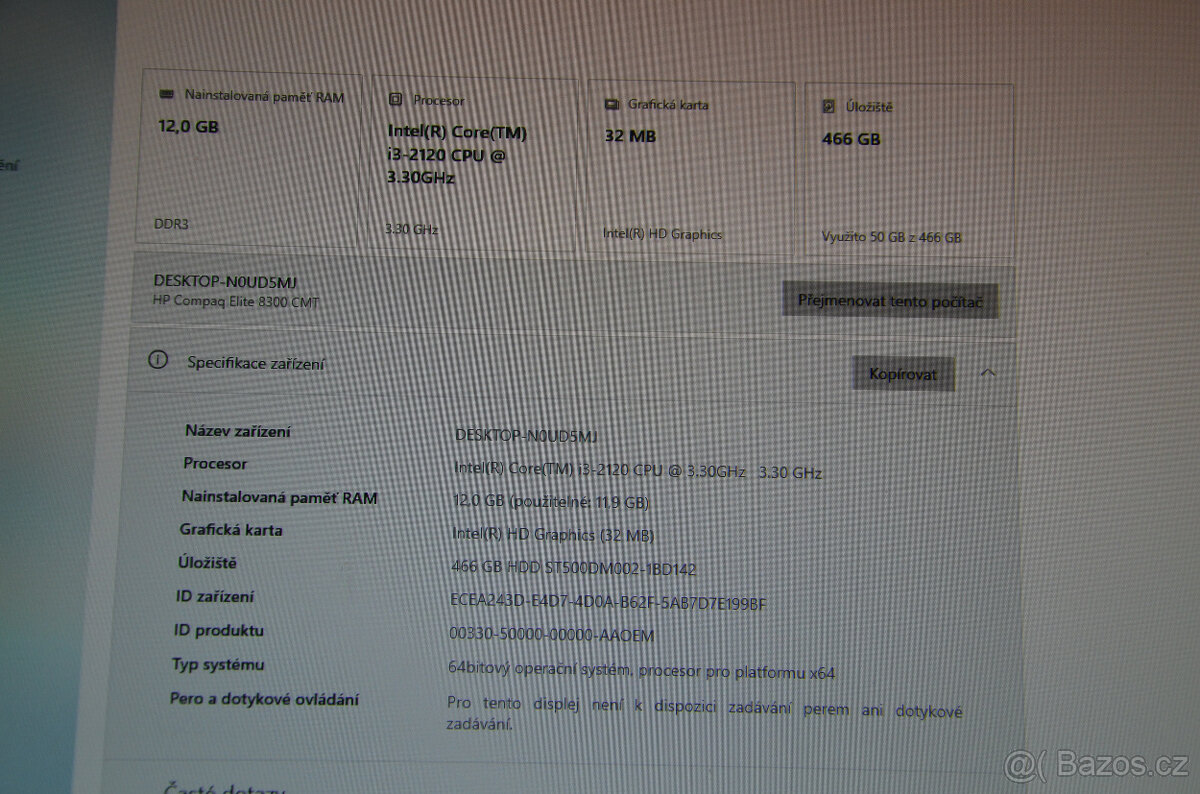
Task: Open the Nainstalovaná paměť RAM card
Action: (250, 160)
